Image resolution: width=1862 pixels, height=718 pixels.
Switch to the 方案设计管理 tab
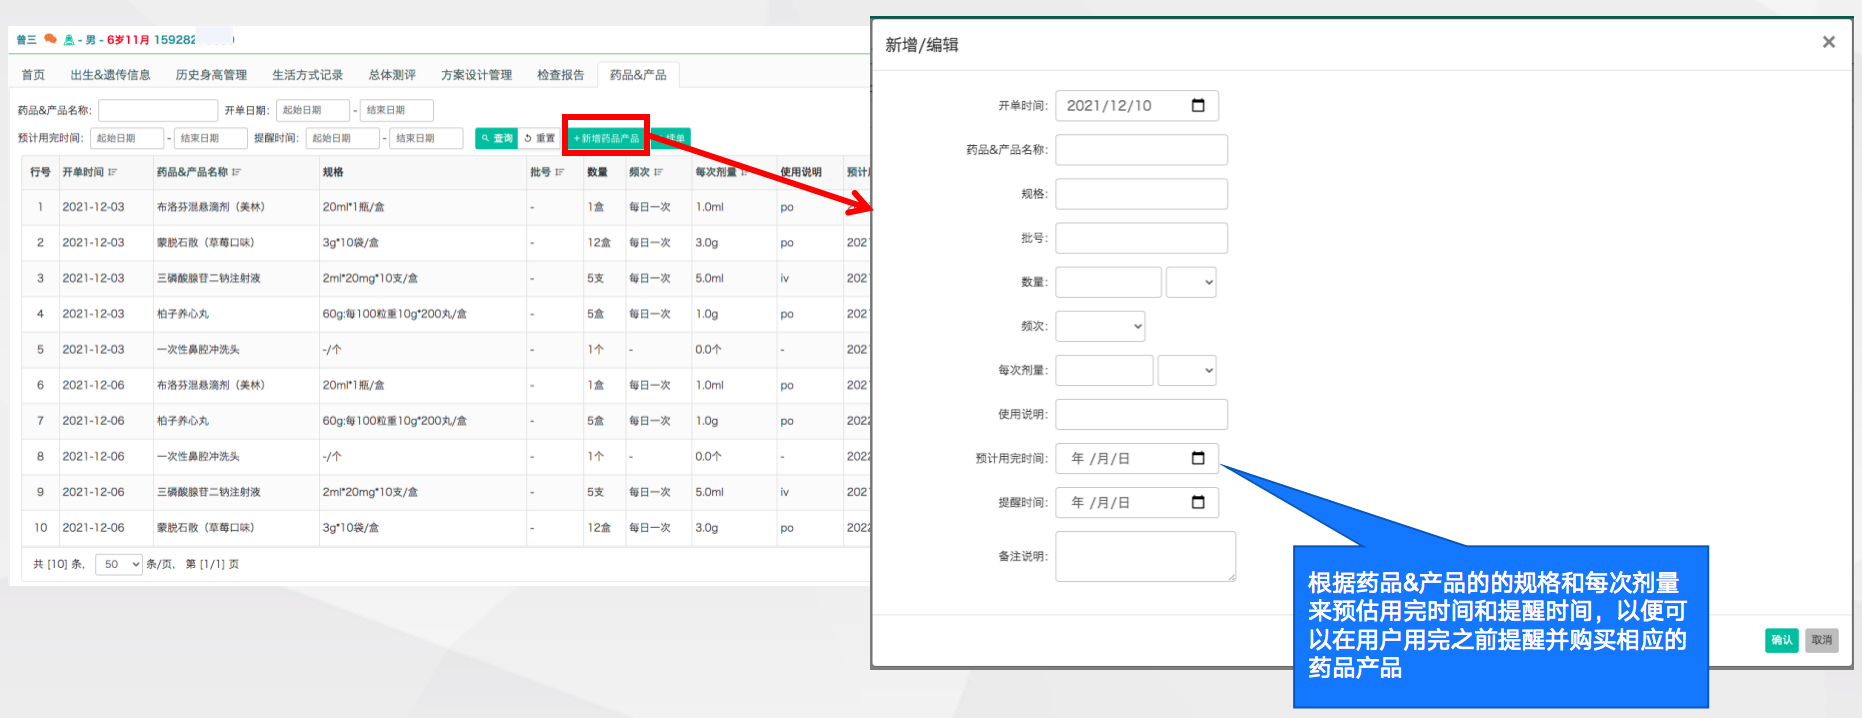click(x=476, y=75)
